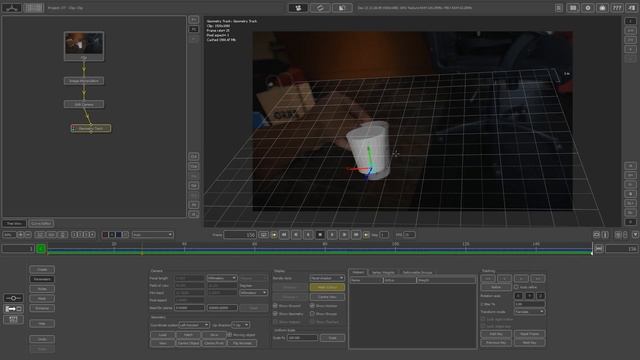Screen dimensions: 640x360
Task: Zoom in timeline with plus icon
Action: [x=20, y=235]
